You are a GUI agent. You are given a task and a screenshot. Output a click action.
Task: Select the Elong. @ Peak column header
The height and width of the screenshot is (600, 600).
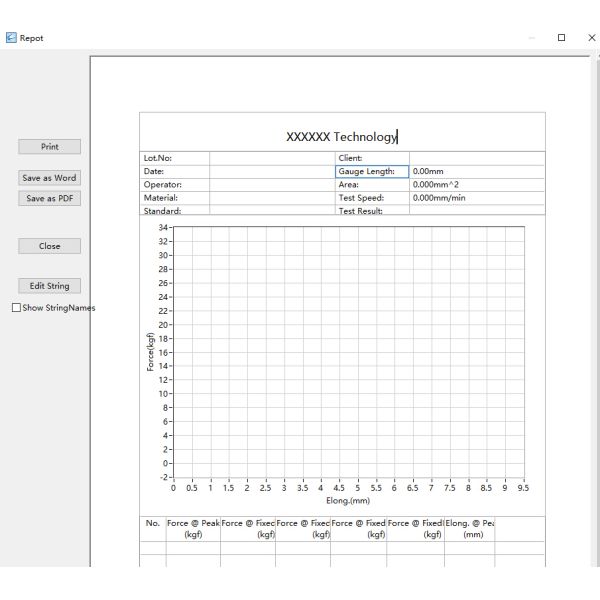[469, 529]
